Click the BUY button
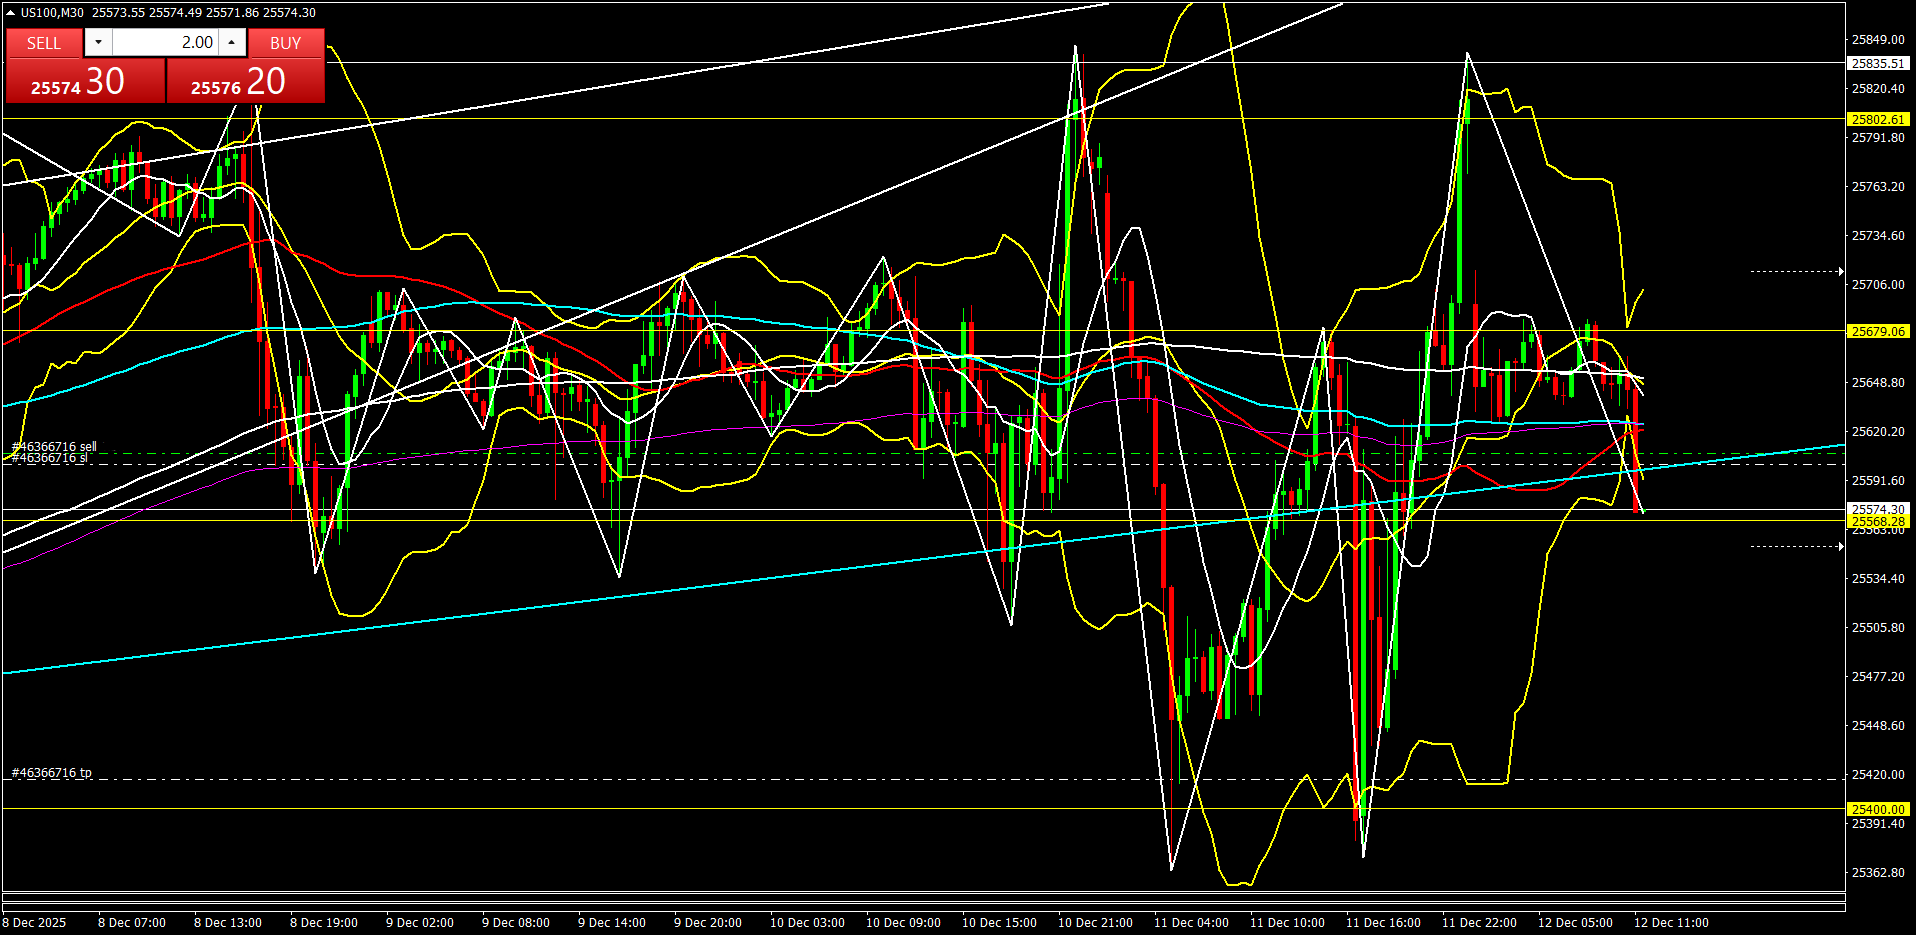Image resolution: width=1916 pixels, height=935 pixels. (286, 43)
